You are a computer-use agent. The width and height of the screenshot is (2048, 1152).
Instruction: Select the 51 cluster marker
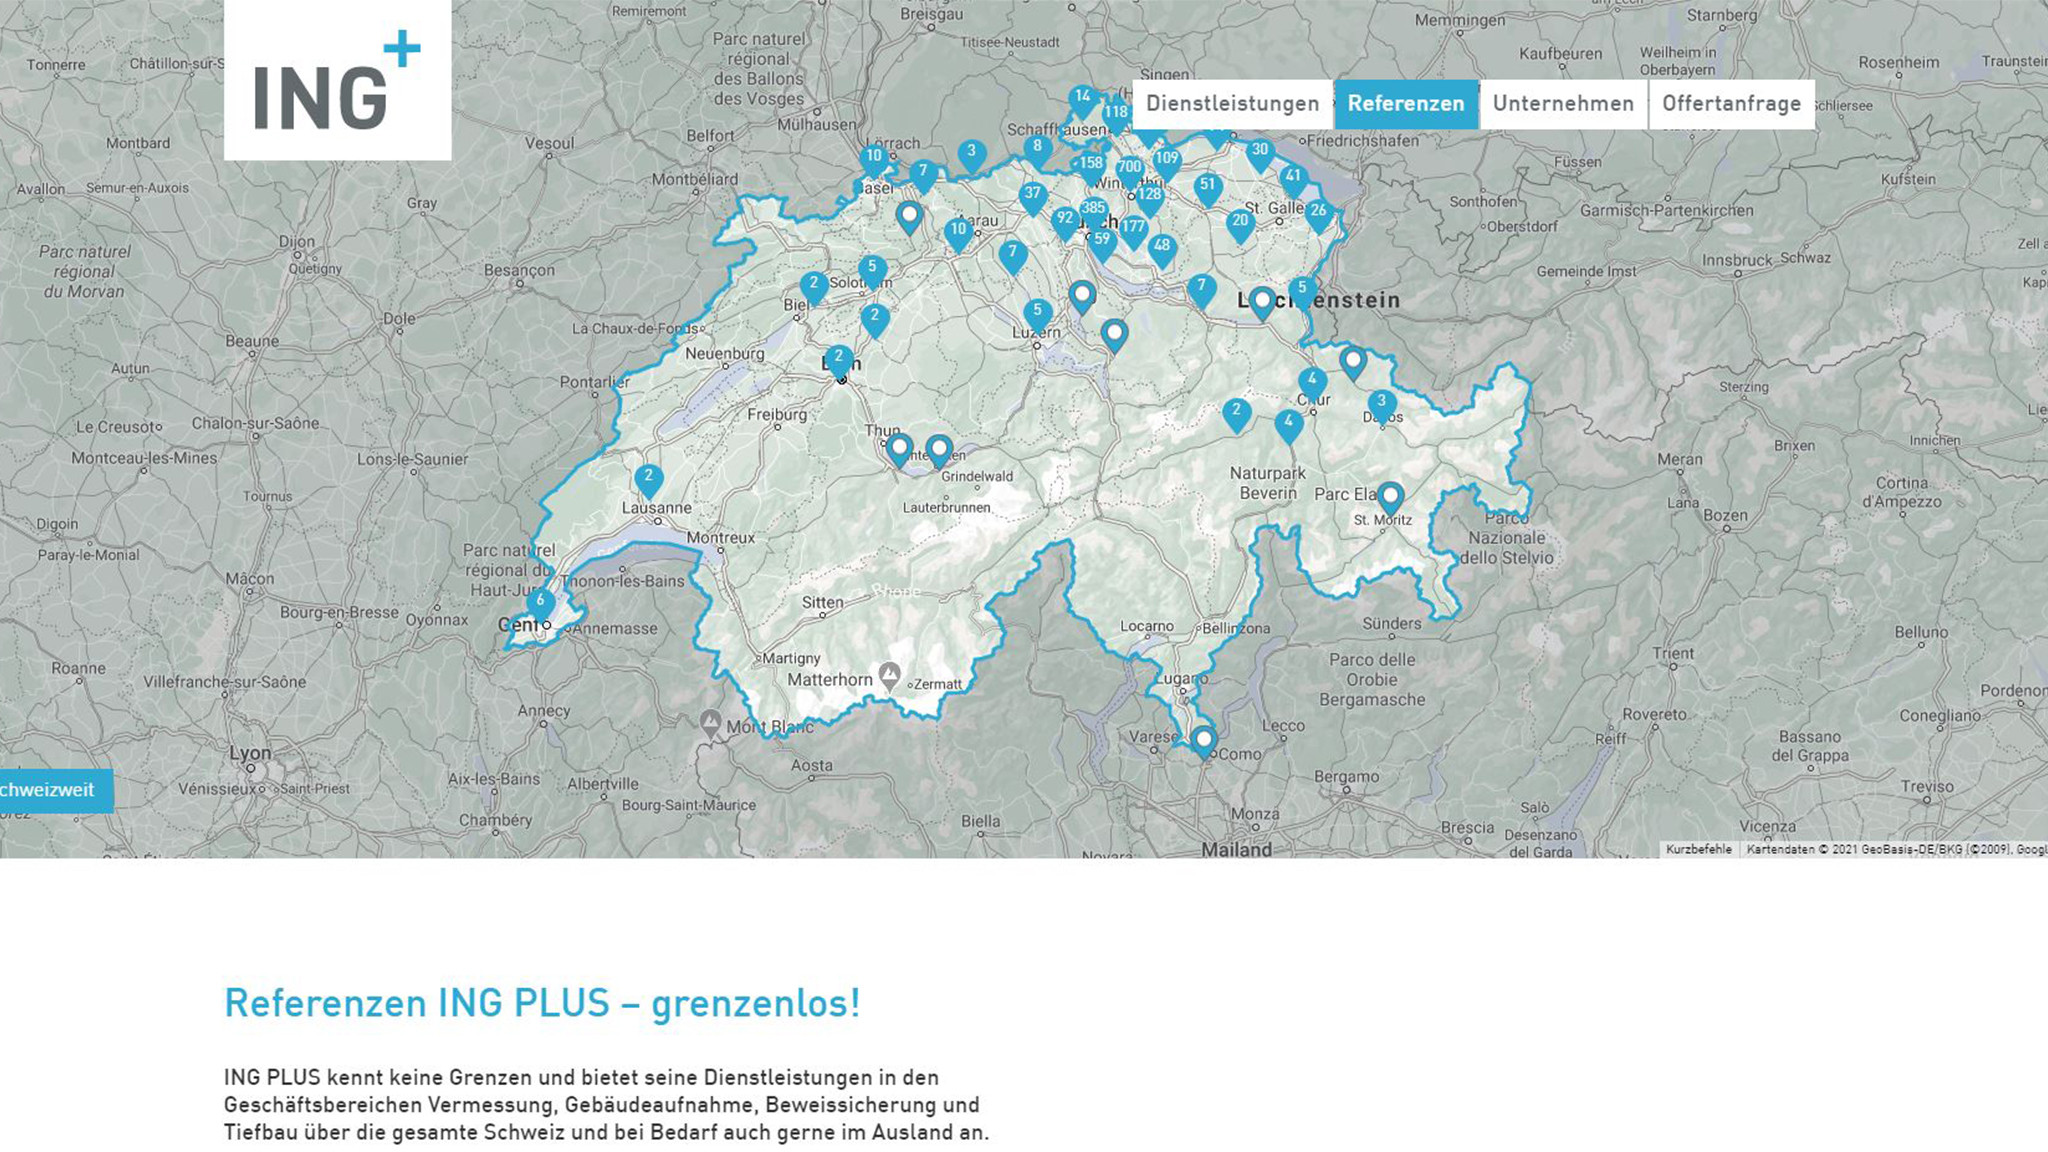click(1208, 186)
